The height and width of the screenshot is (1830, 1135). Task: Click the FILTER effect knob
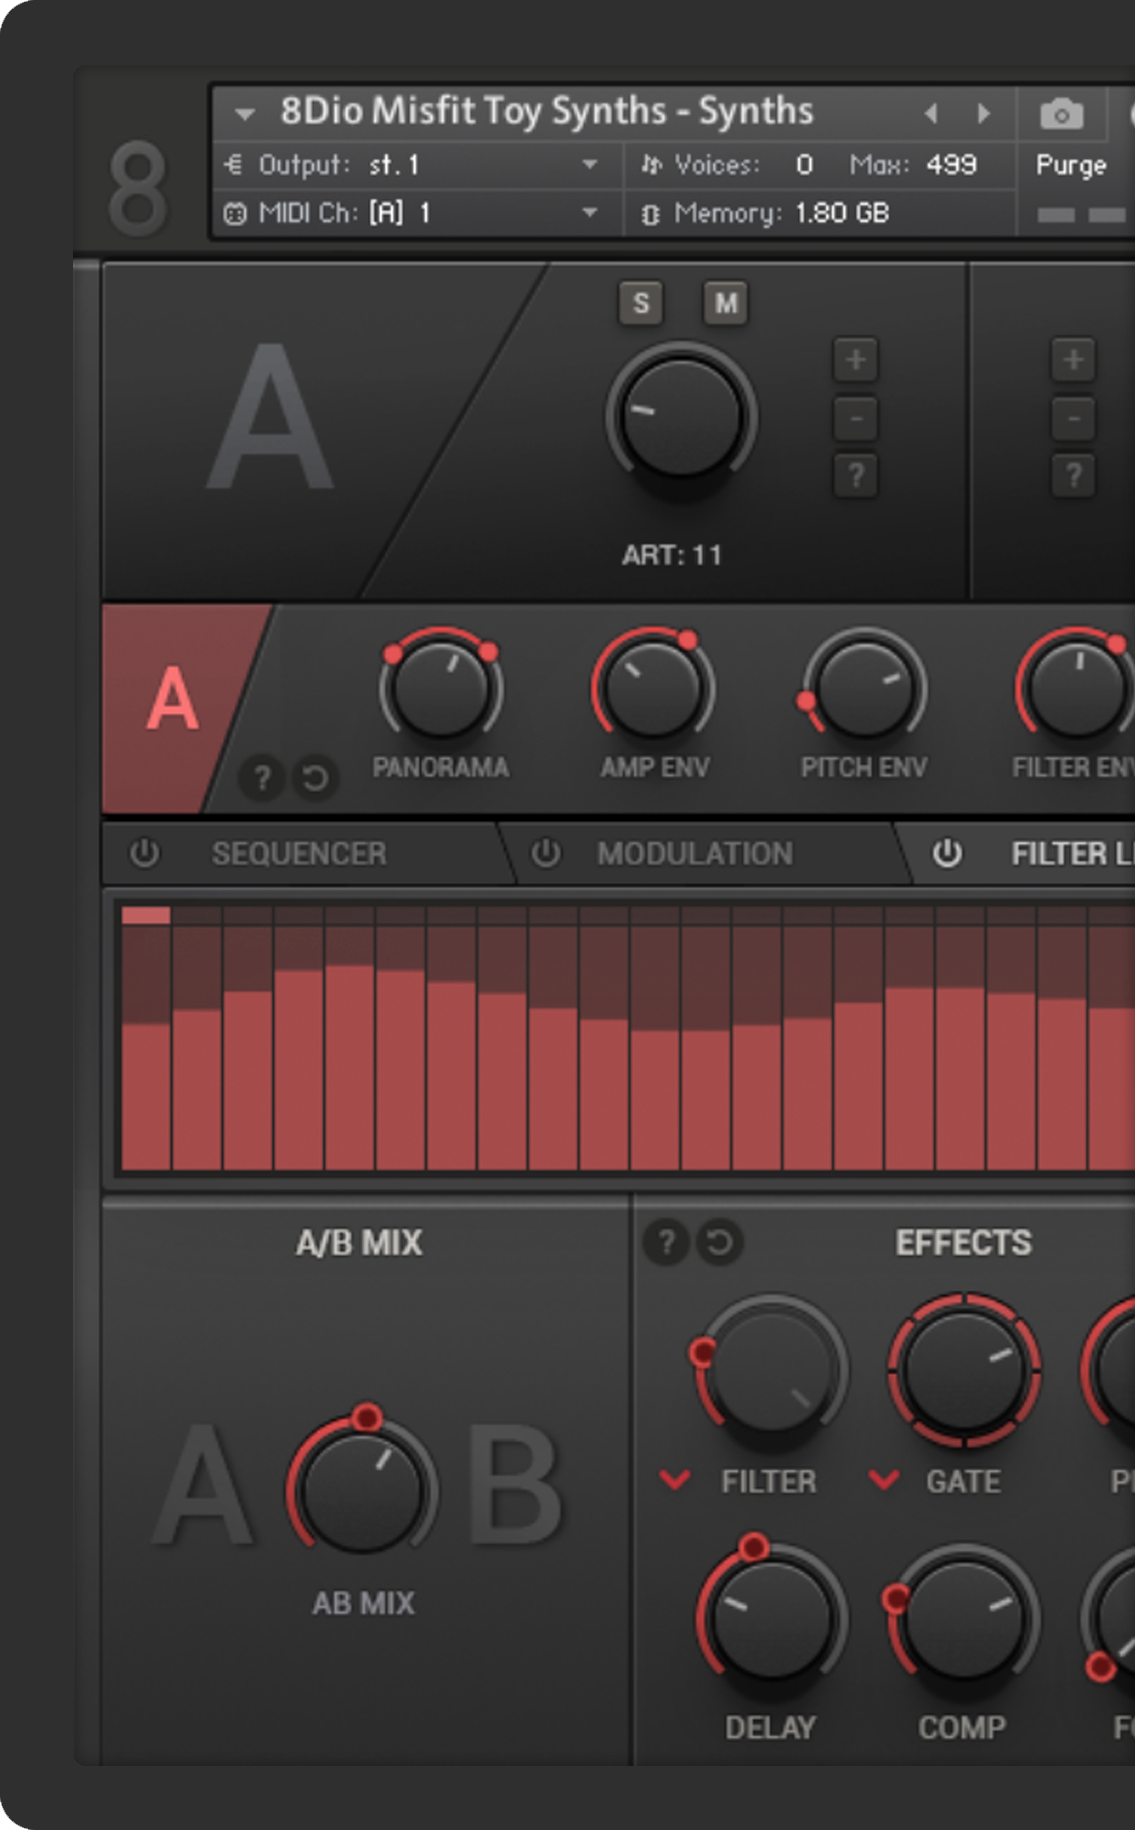click(771, 1373)
